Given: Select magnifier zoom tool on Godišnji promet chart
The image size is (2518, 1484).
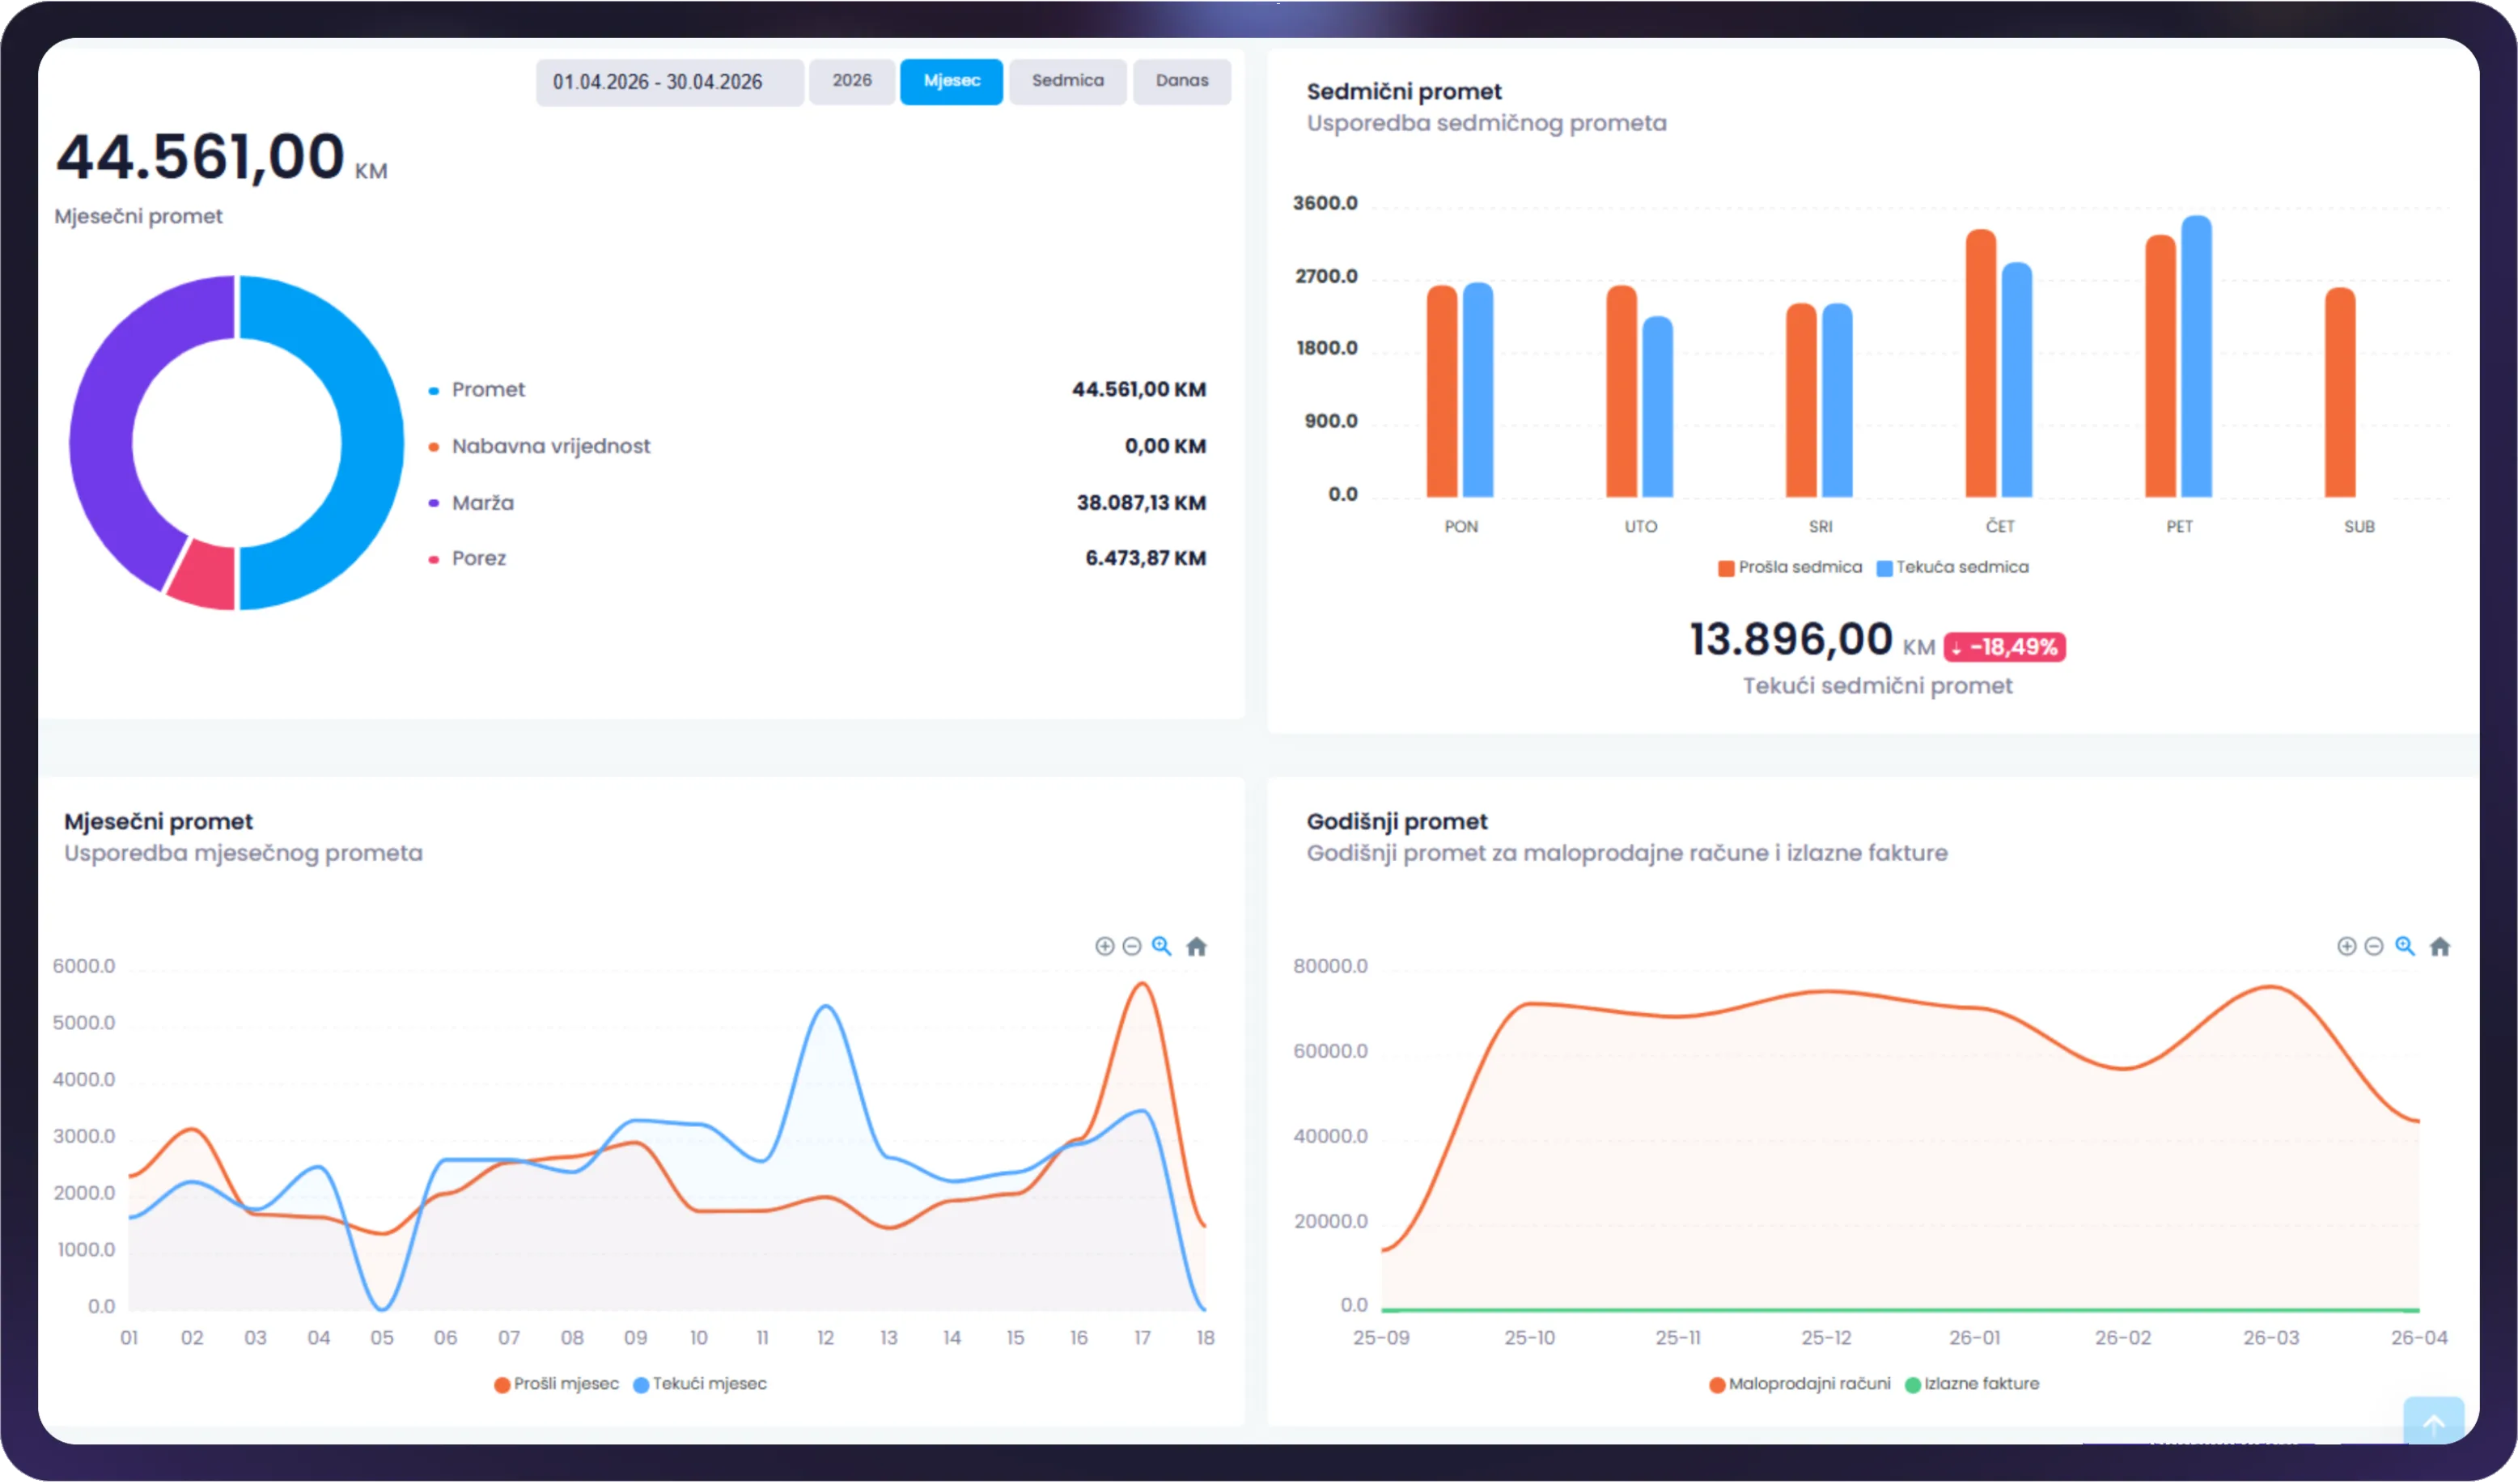Looking at the screenshot, I should pos(2404,946).
